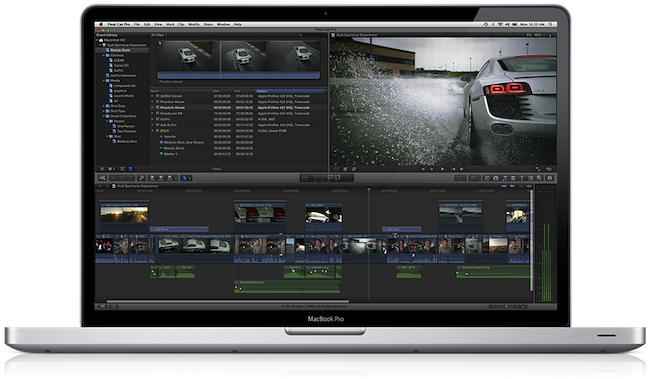Image resolution: width=651 pixels, height=379 pixels.
Task: Expand the ALEXA Sunset clip row
Action: [x=152, y=96]
